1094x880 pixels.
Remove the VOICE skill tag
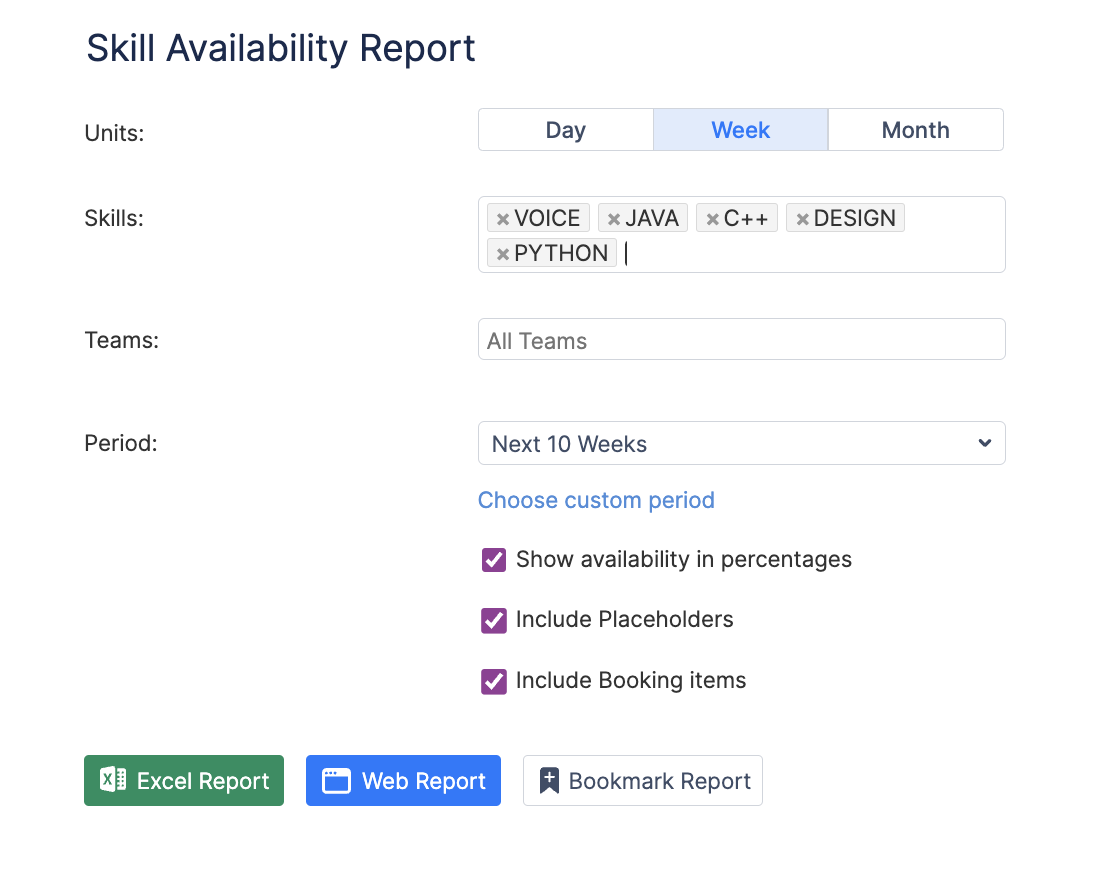coord(503,219)
